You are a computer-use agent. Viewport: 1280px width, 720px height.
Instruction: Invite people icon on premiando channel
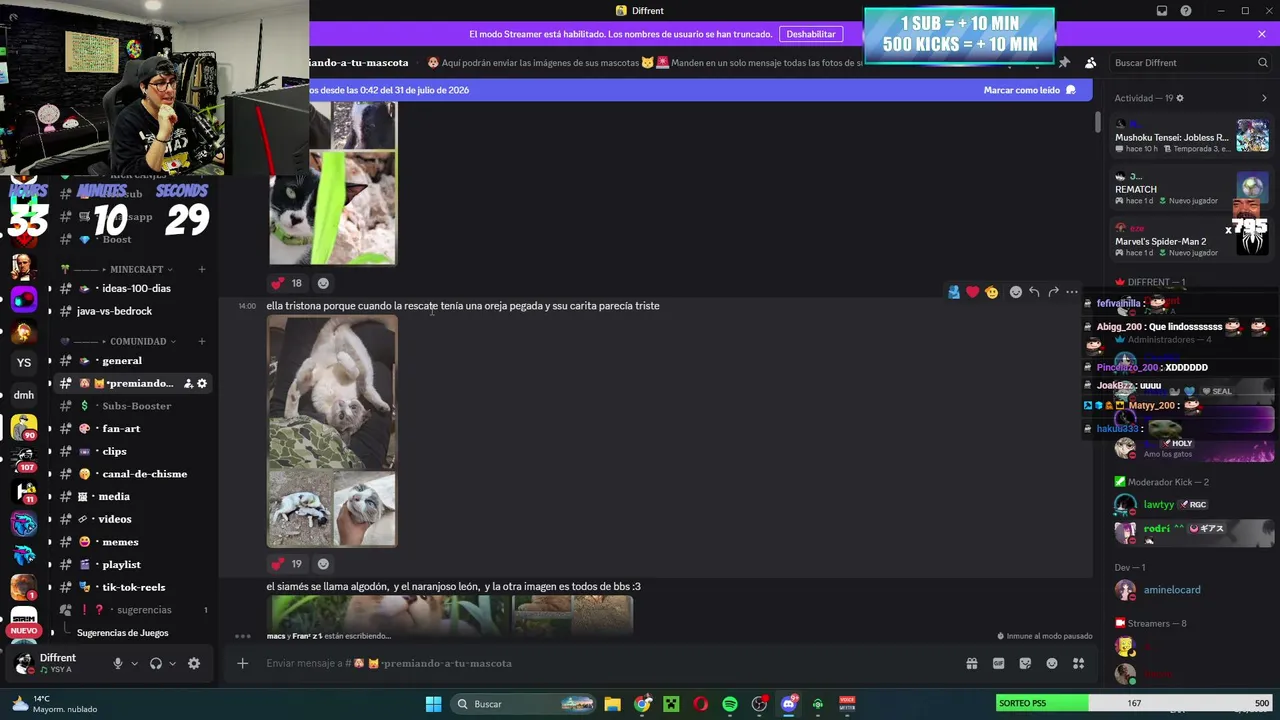[x=188, y=383]
